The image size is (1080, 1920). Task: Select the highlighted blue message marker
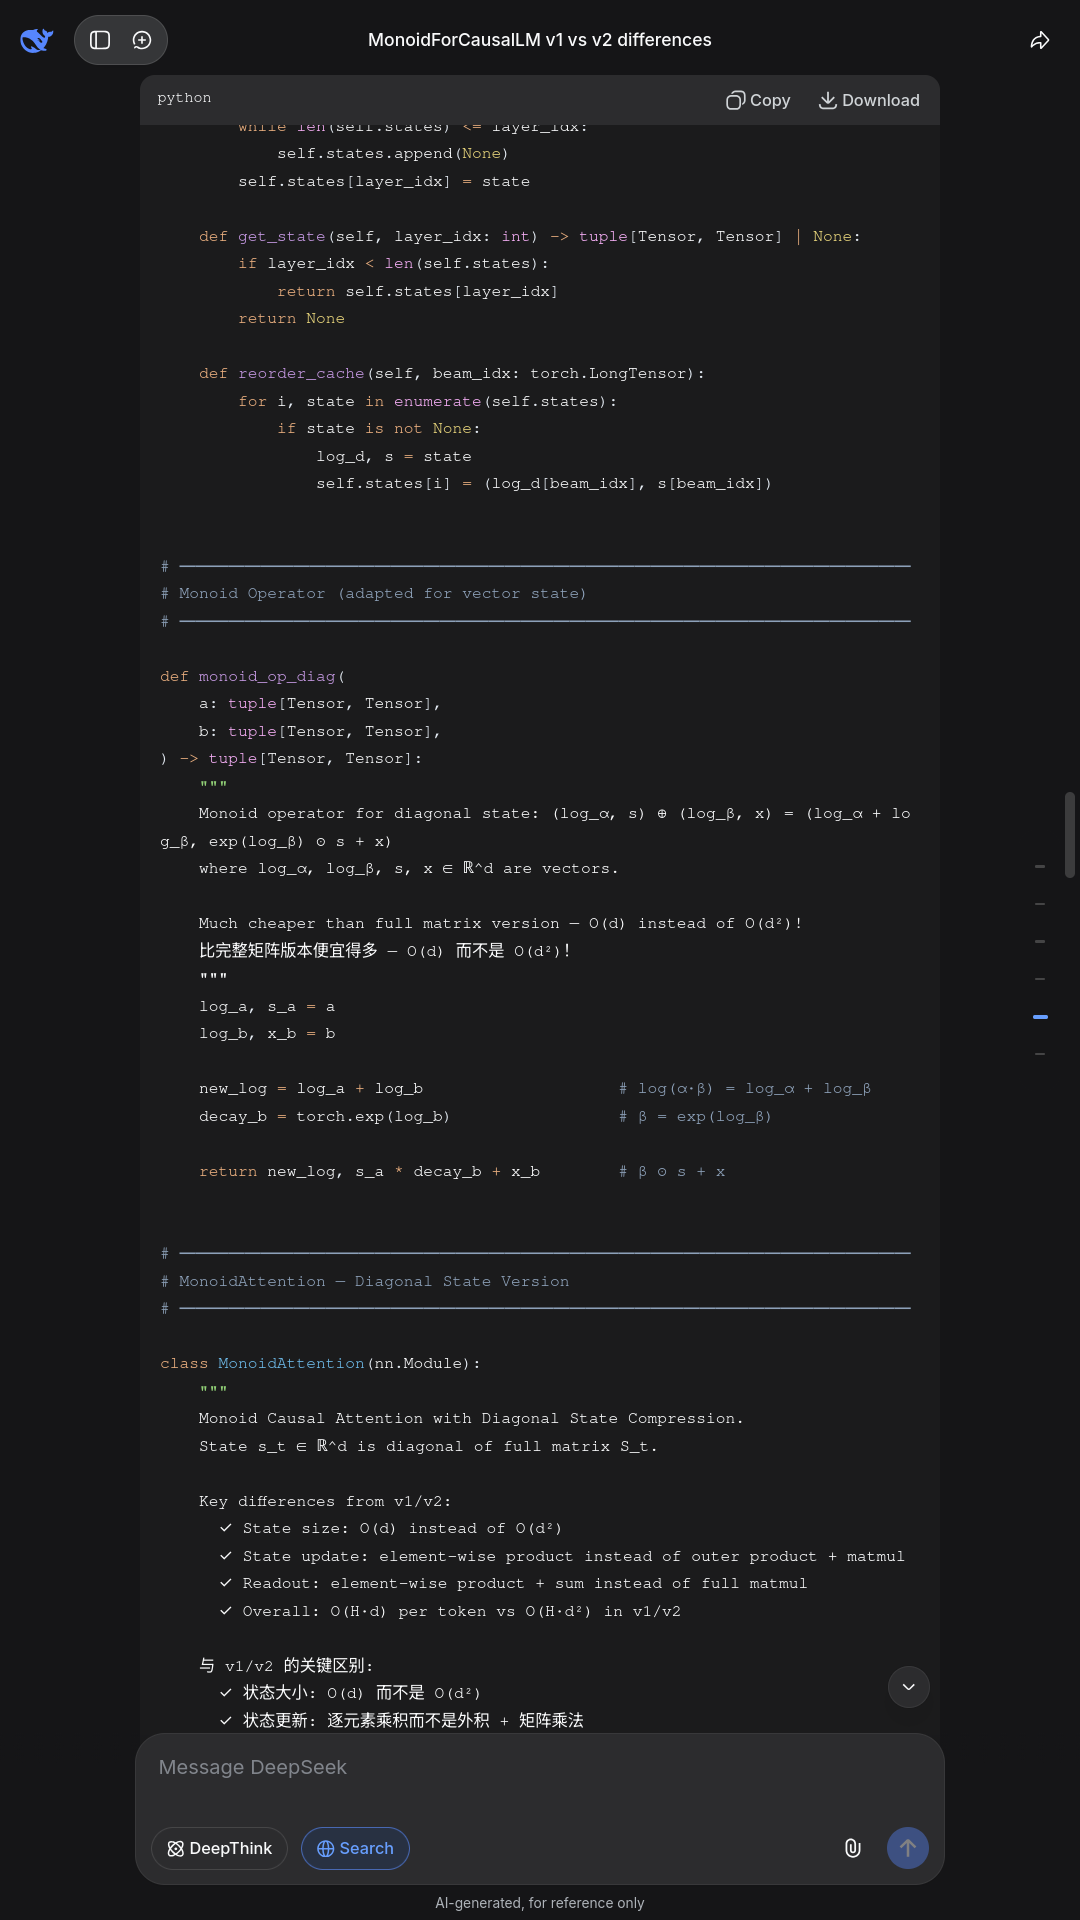[x=1040, y=1017]
